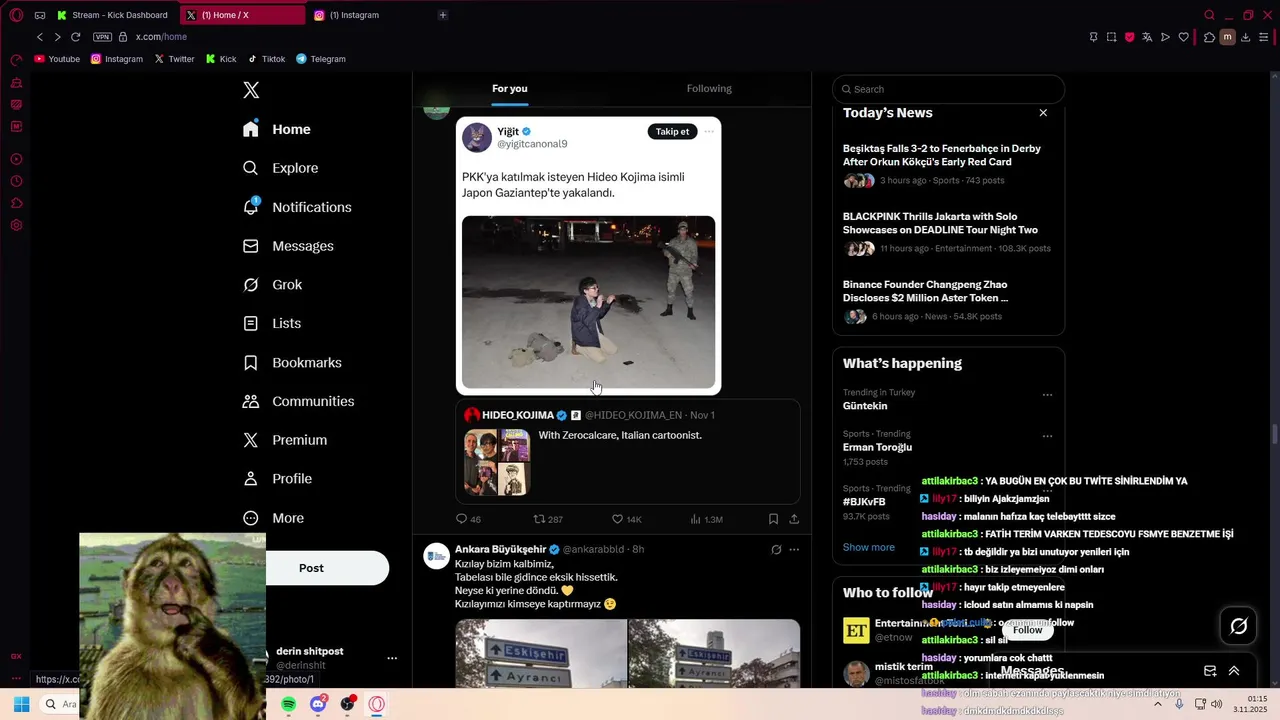Open the Opera menu logo
The height and width of the screenshot is (720, 1280).
point(16,15)
